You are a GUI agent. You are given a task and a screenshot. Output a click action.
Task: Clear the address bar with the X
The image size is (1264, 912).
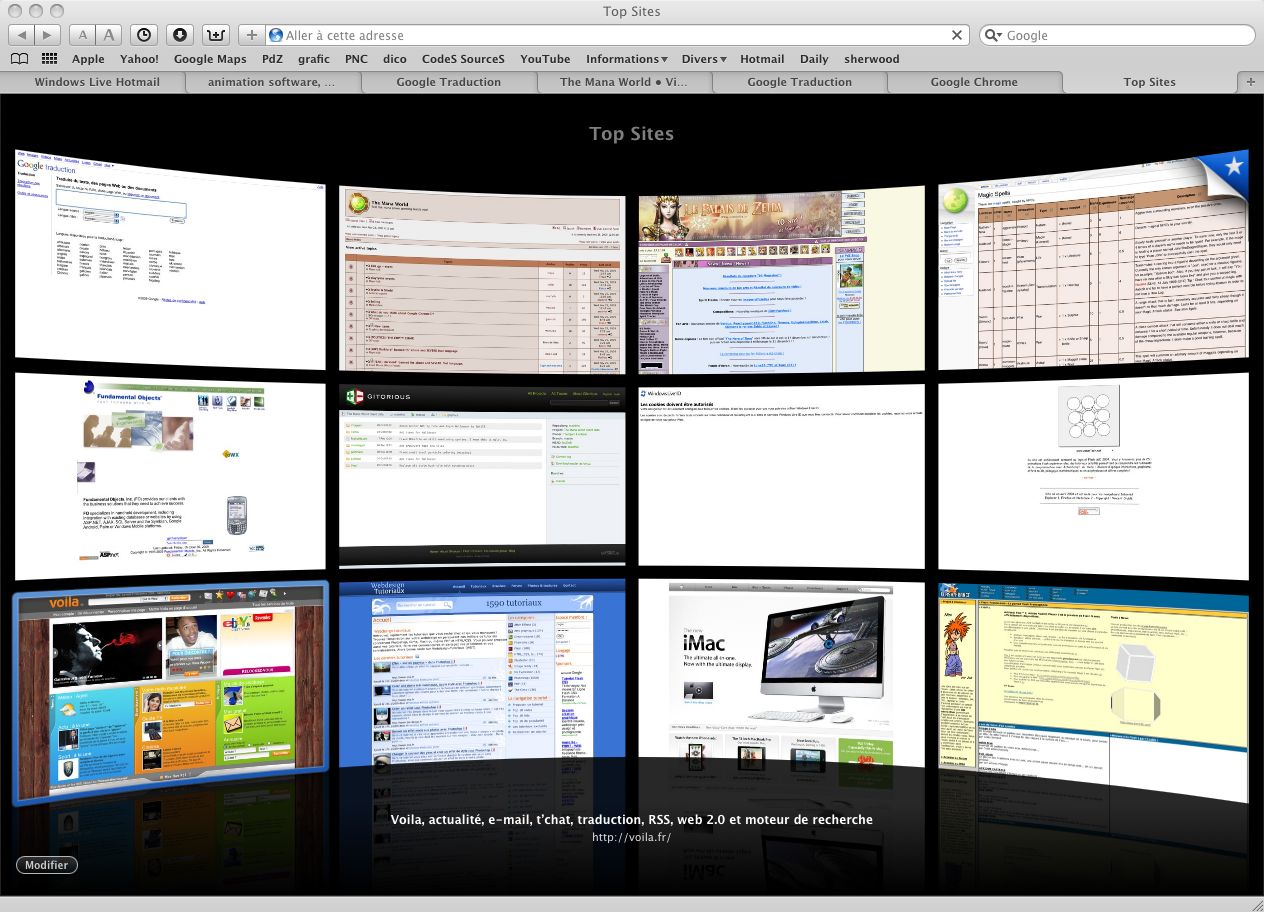[957, 35]
